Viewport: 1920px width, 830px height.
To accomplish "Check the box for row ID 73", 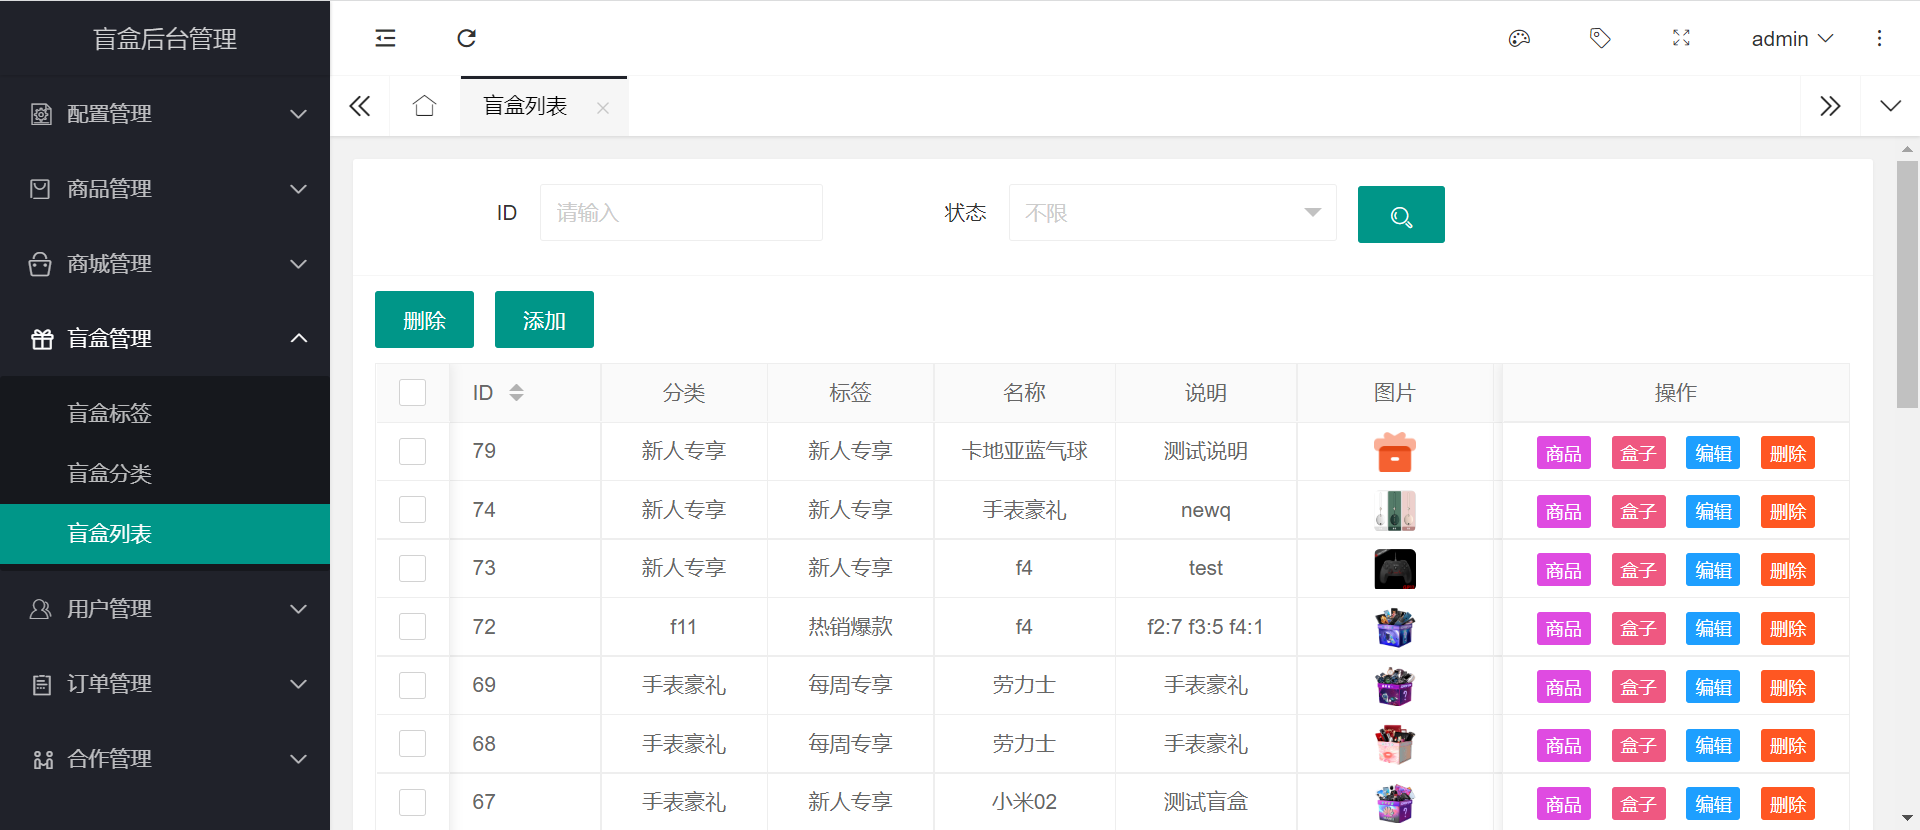I will 412,568.
